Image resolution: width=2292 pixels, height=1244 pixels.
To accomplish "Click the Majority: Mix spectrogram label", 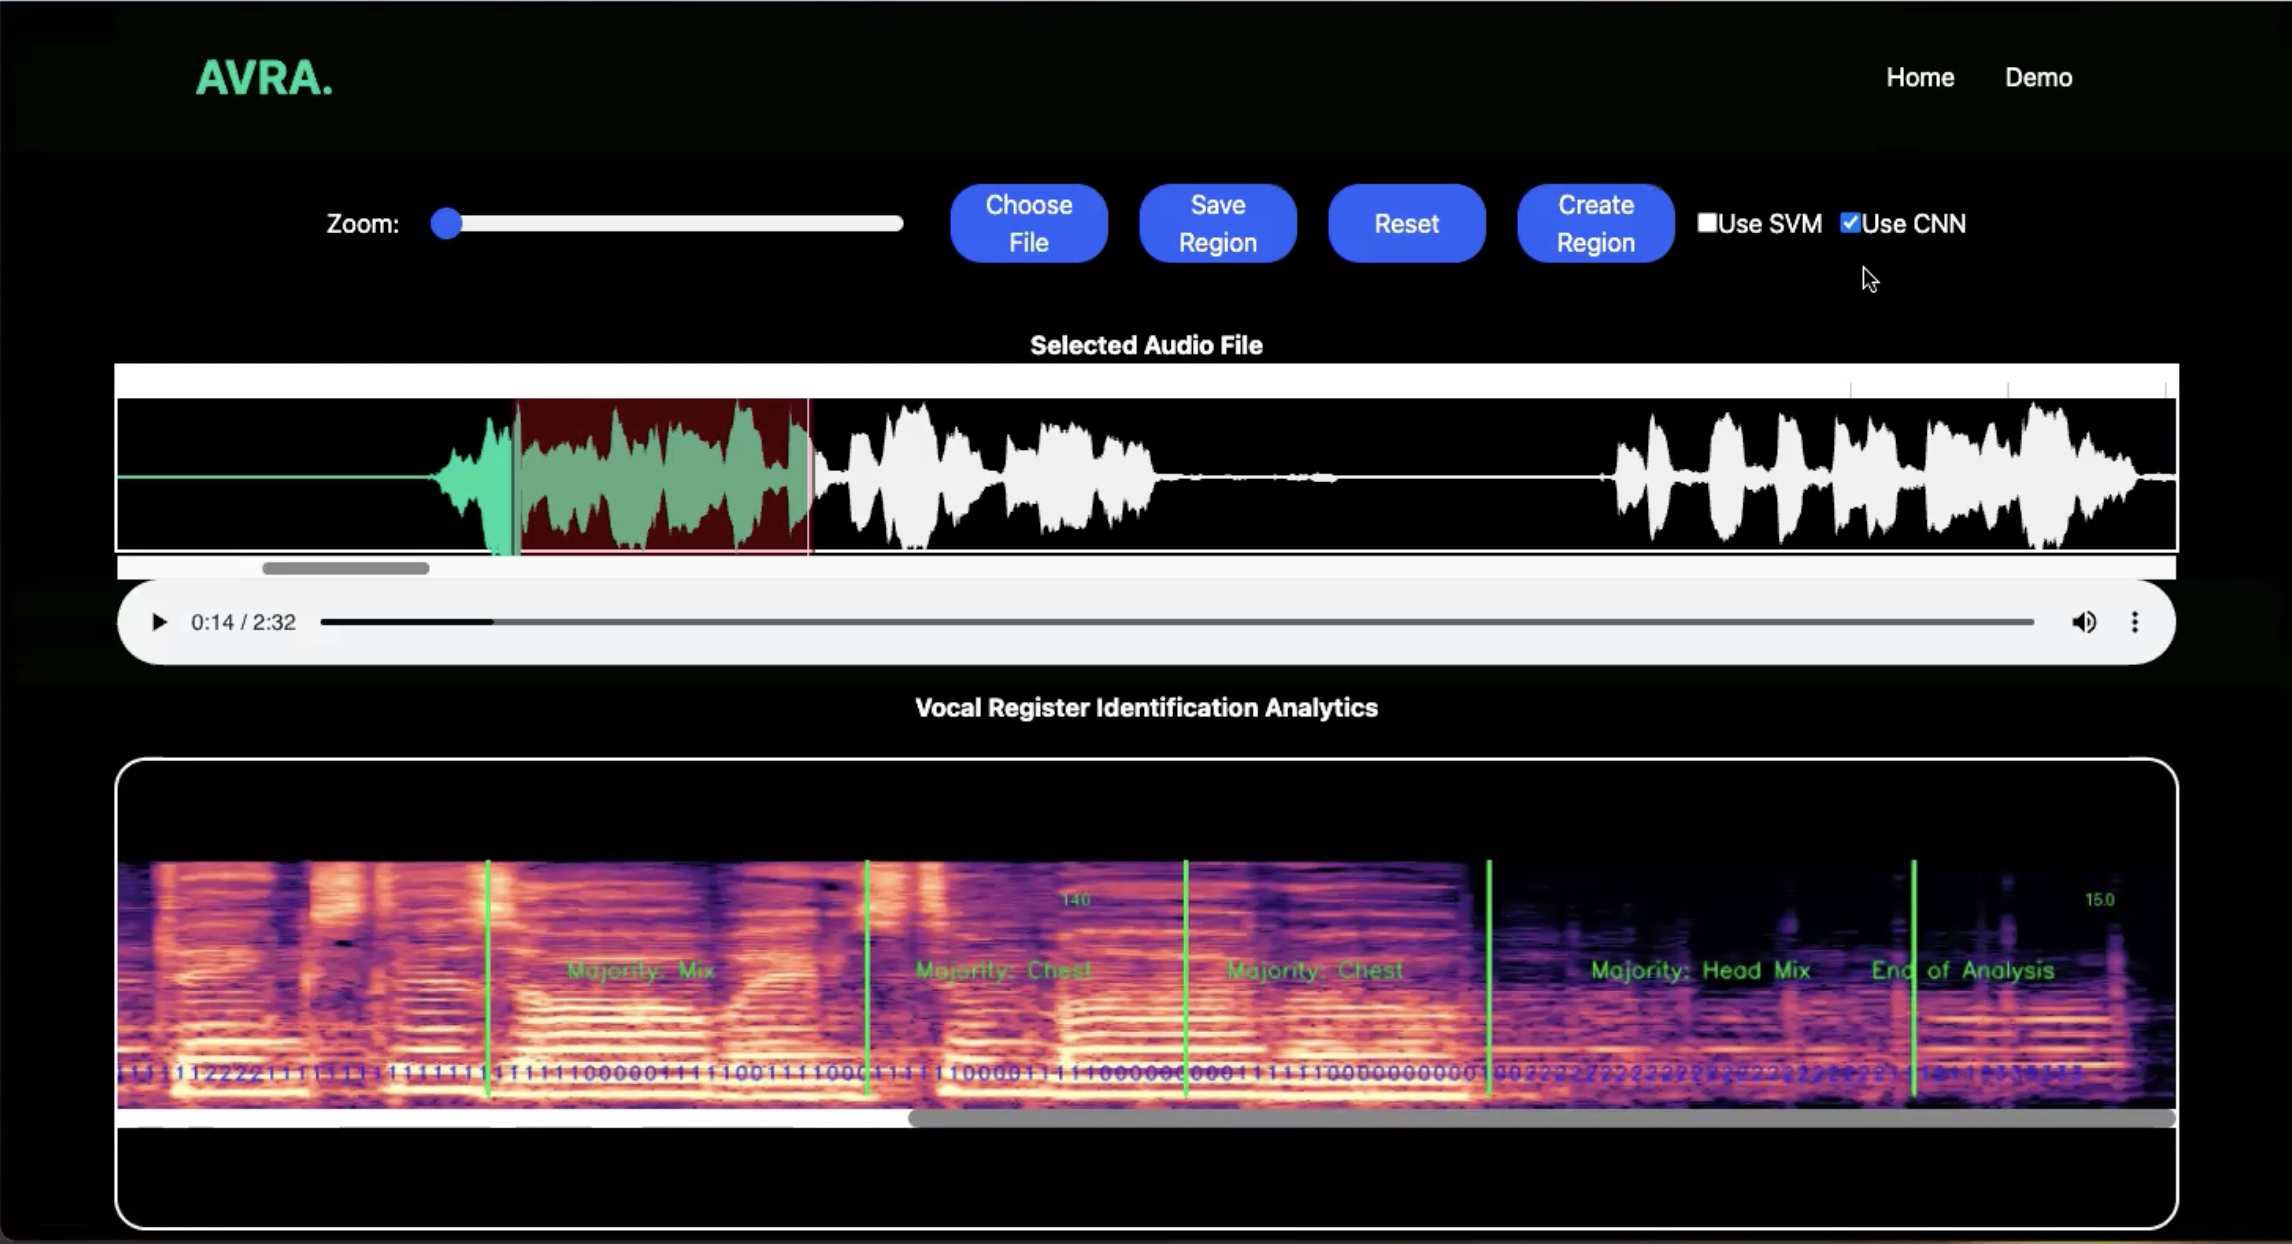I will (x=640, y=970).
